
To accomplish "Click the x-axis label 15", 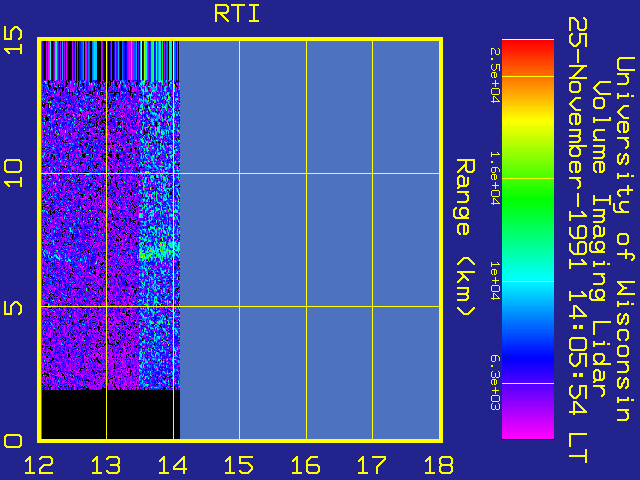I will coord(239,465).
